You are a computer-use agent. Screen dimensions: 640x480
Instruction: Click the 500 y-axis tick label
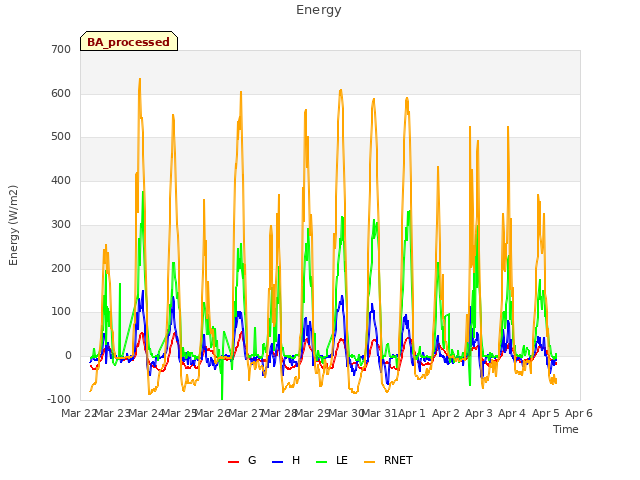coord(61,137)
